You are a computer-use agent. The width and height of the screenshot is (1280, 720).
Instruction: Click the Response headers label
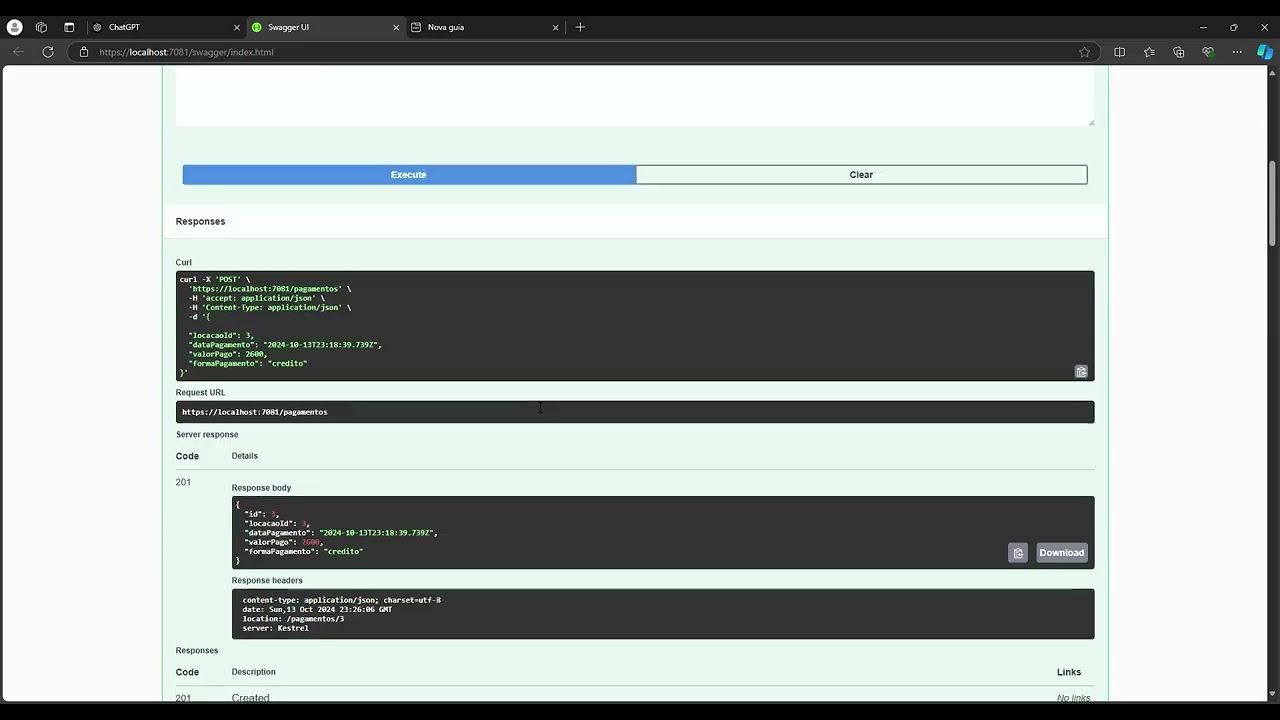(x=267, y=580)
